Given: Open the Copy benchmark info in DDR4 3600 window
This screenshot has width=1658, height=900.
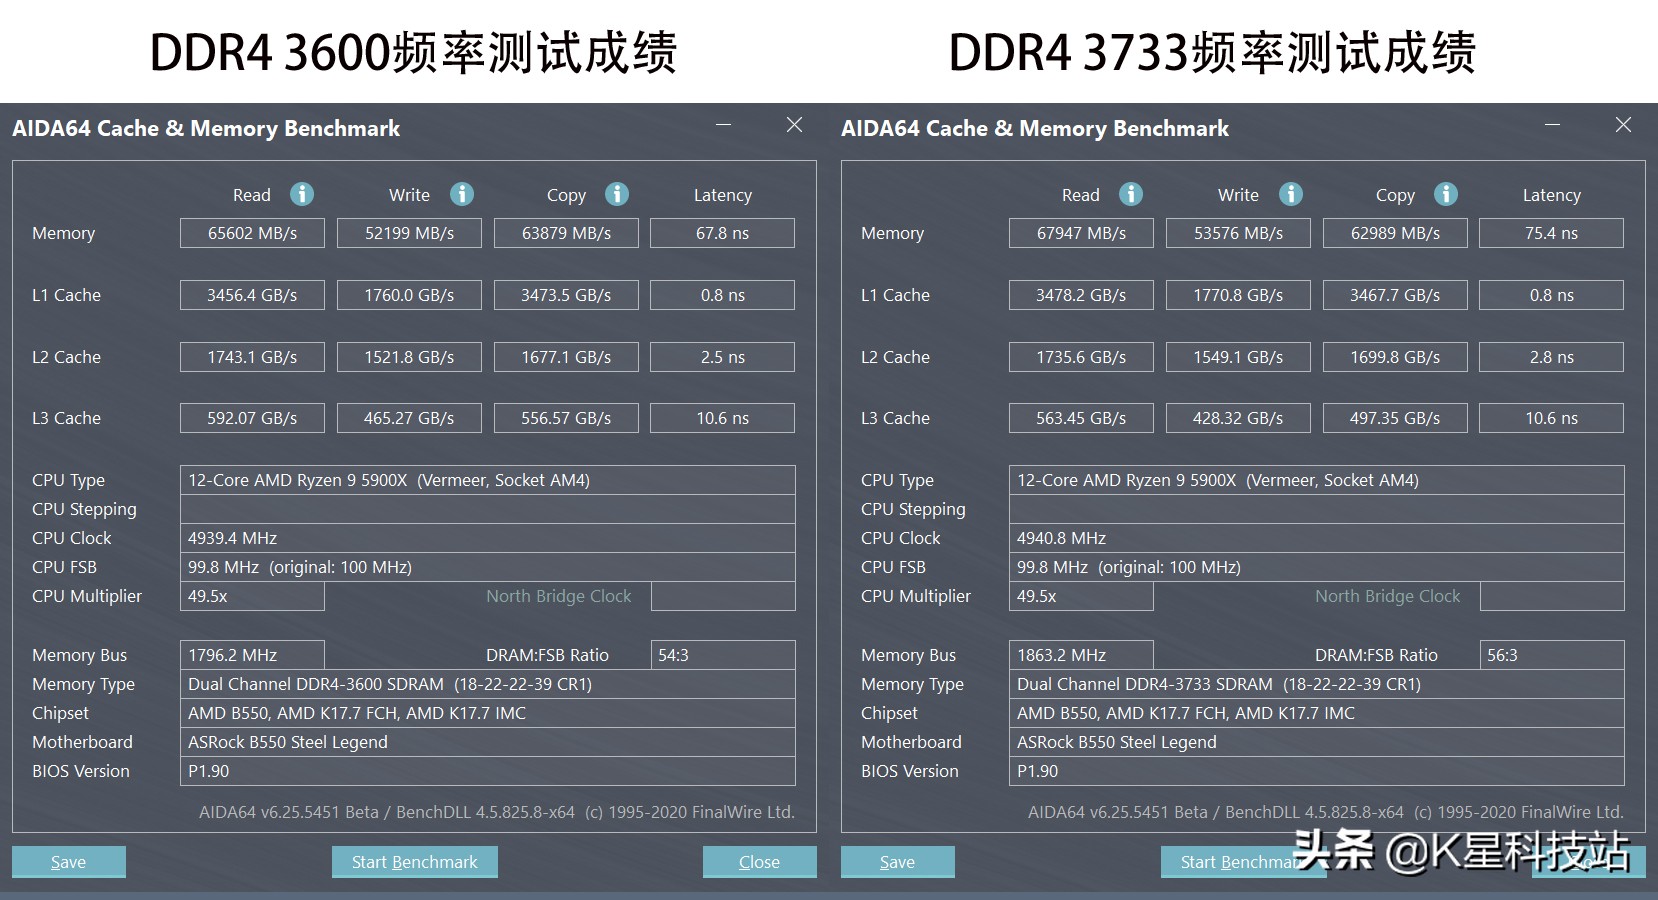Looking at the screenshot, I should click(x=617, y=194).
